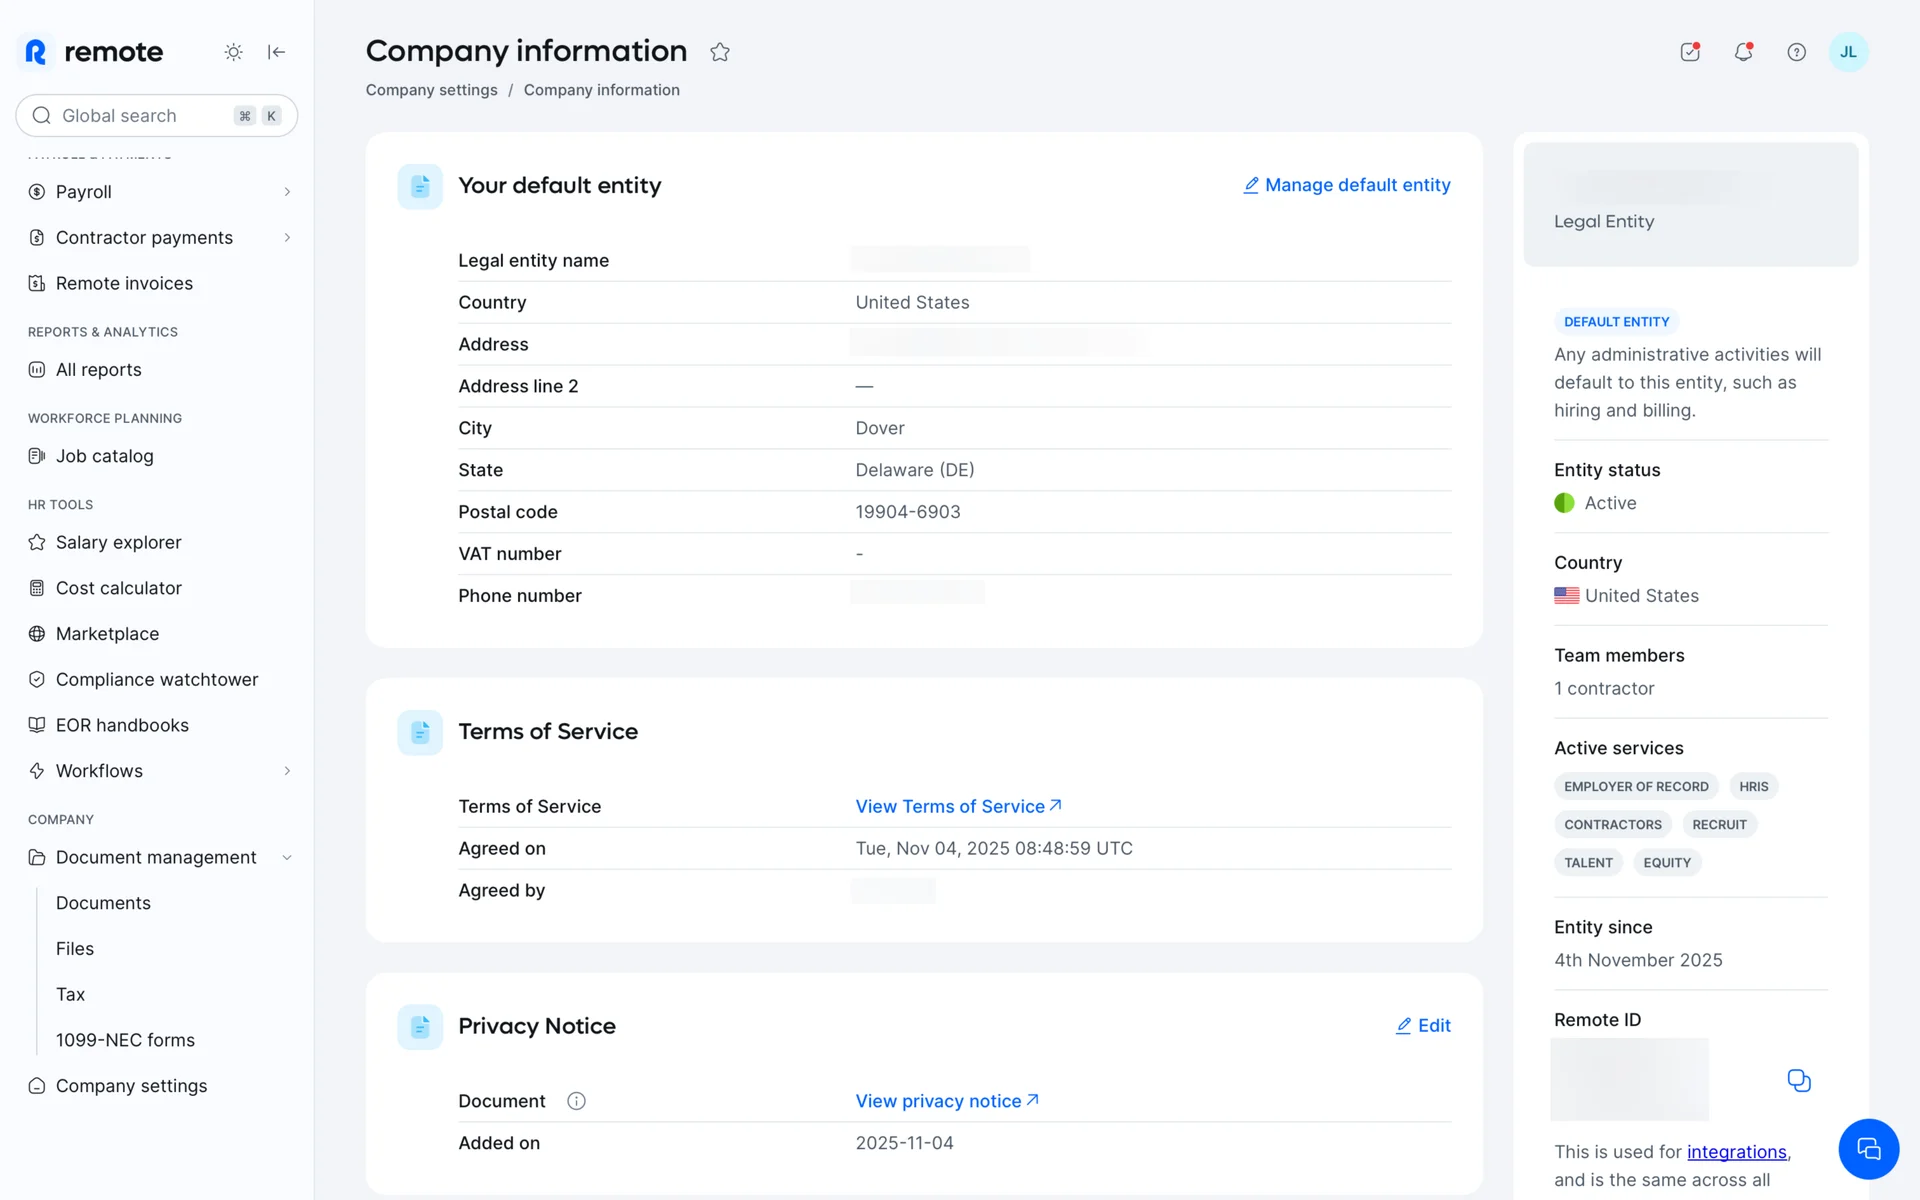Open Compliance watchtower in sidebar
The width and height of the screenshot is (1920, 1200).
[157, 680]
